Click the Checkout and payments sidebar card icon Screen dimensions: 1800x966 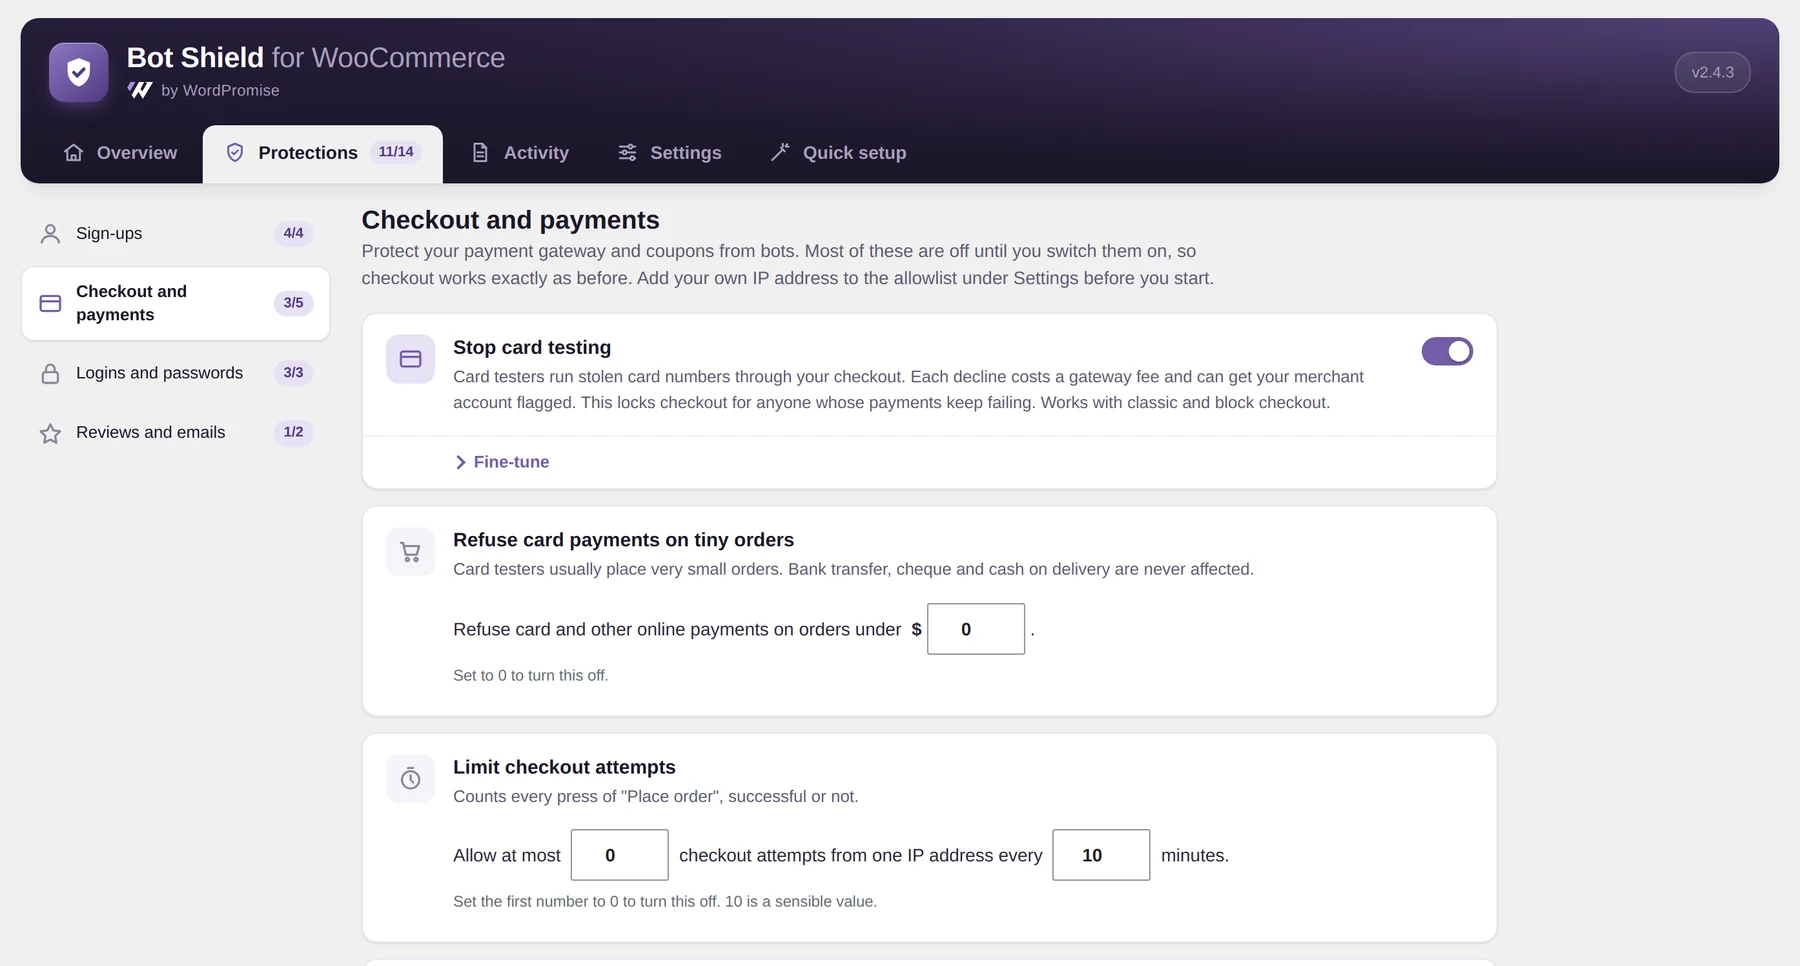pyautogui.click(x=50, y=303)
